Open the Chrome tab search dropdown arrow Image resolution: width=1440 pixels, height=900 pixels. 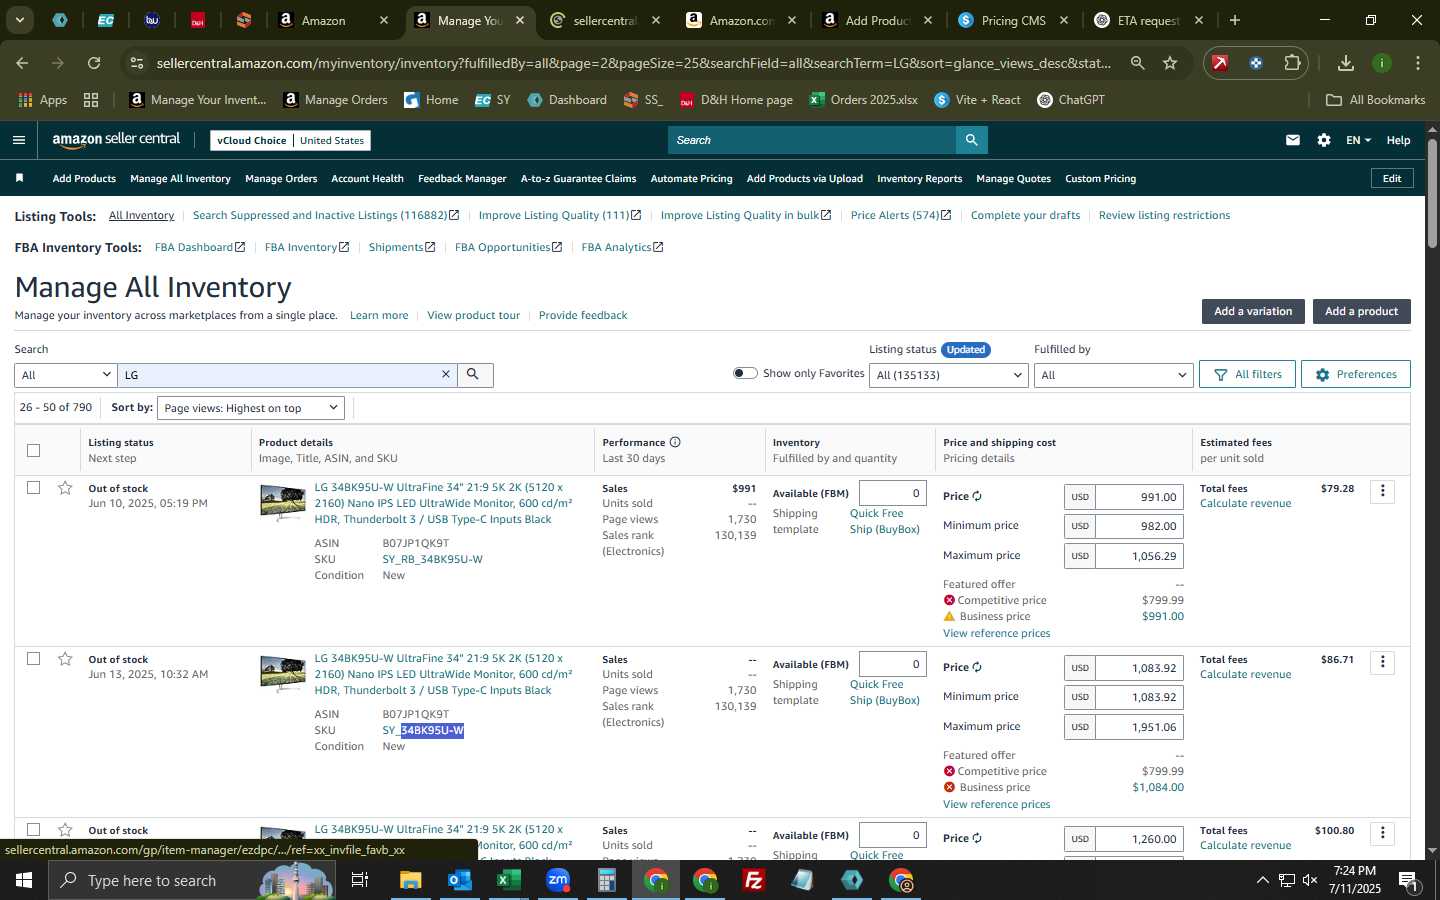tap(19, 20)
